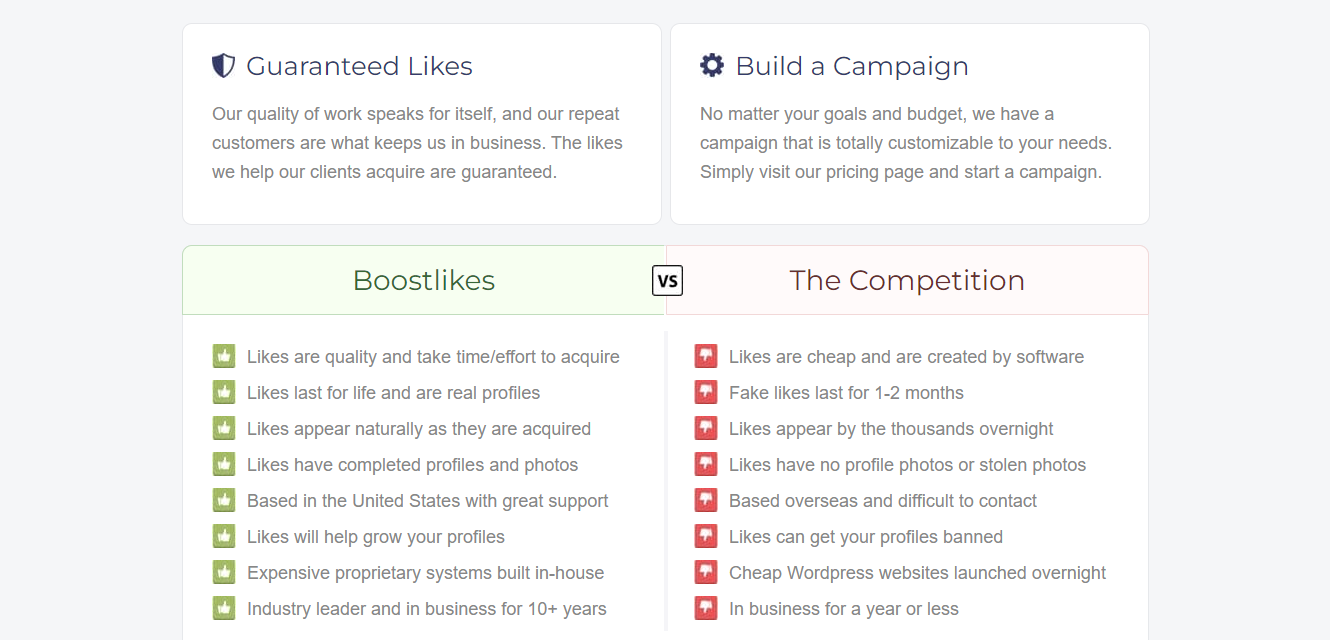Click the Guaranteed Likes heading
The width and height of the screenshot is (1330, 640).
tap(359, 66)
